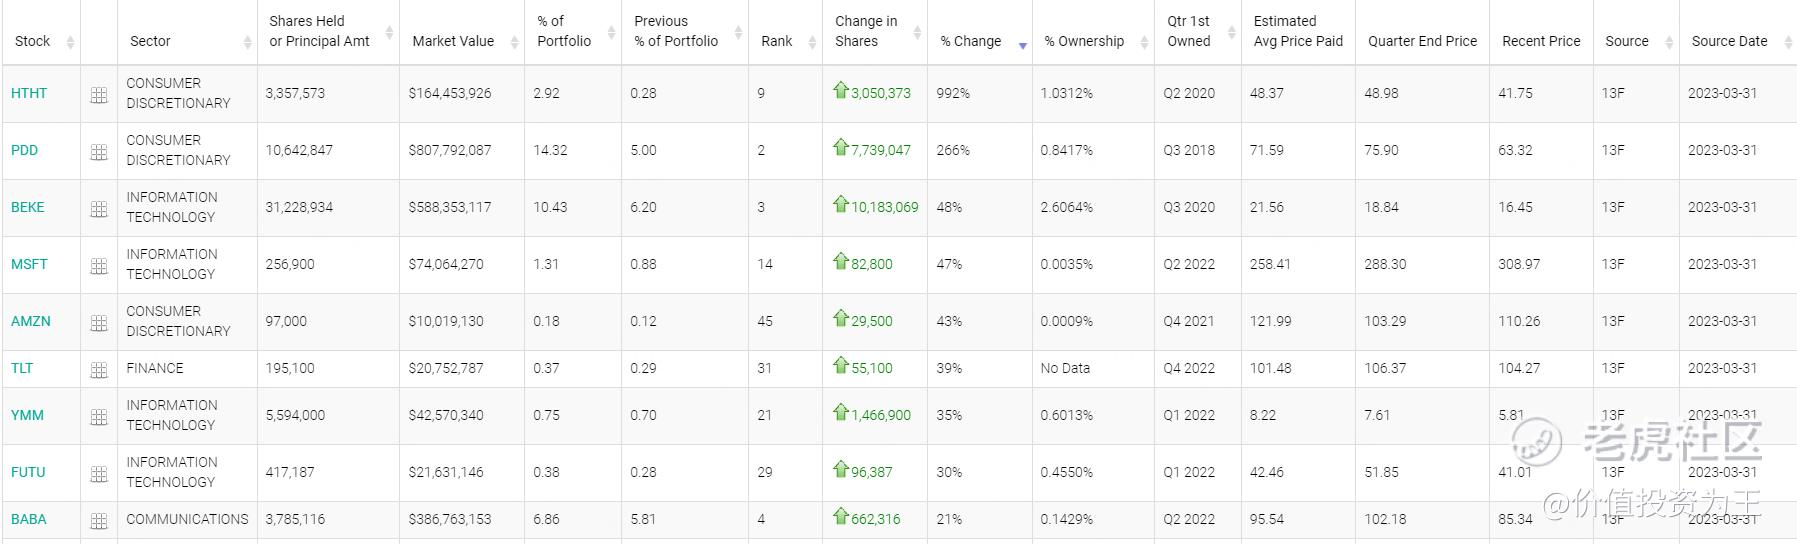
Task: Select the Change in Shares header
Action: (866, 31)
